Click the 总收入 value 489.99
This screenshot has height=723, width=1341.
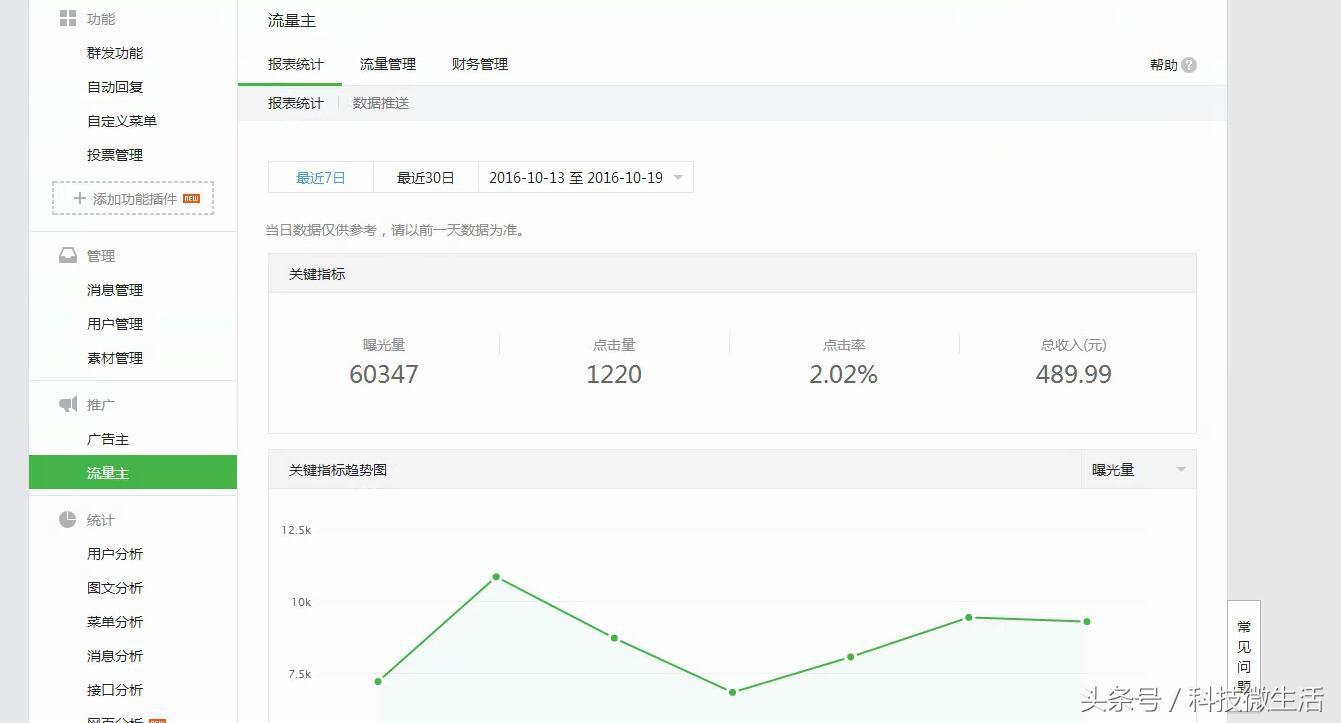pos(1074,374)
